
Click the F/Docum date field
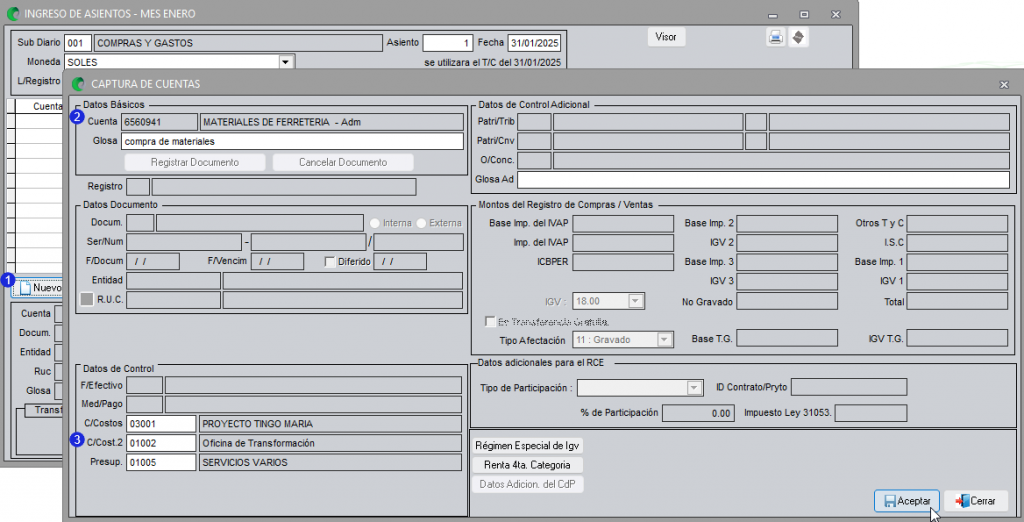pos(153,262)
